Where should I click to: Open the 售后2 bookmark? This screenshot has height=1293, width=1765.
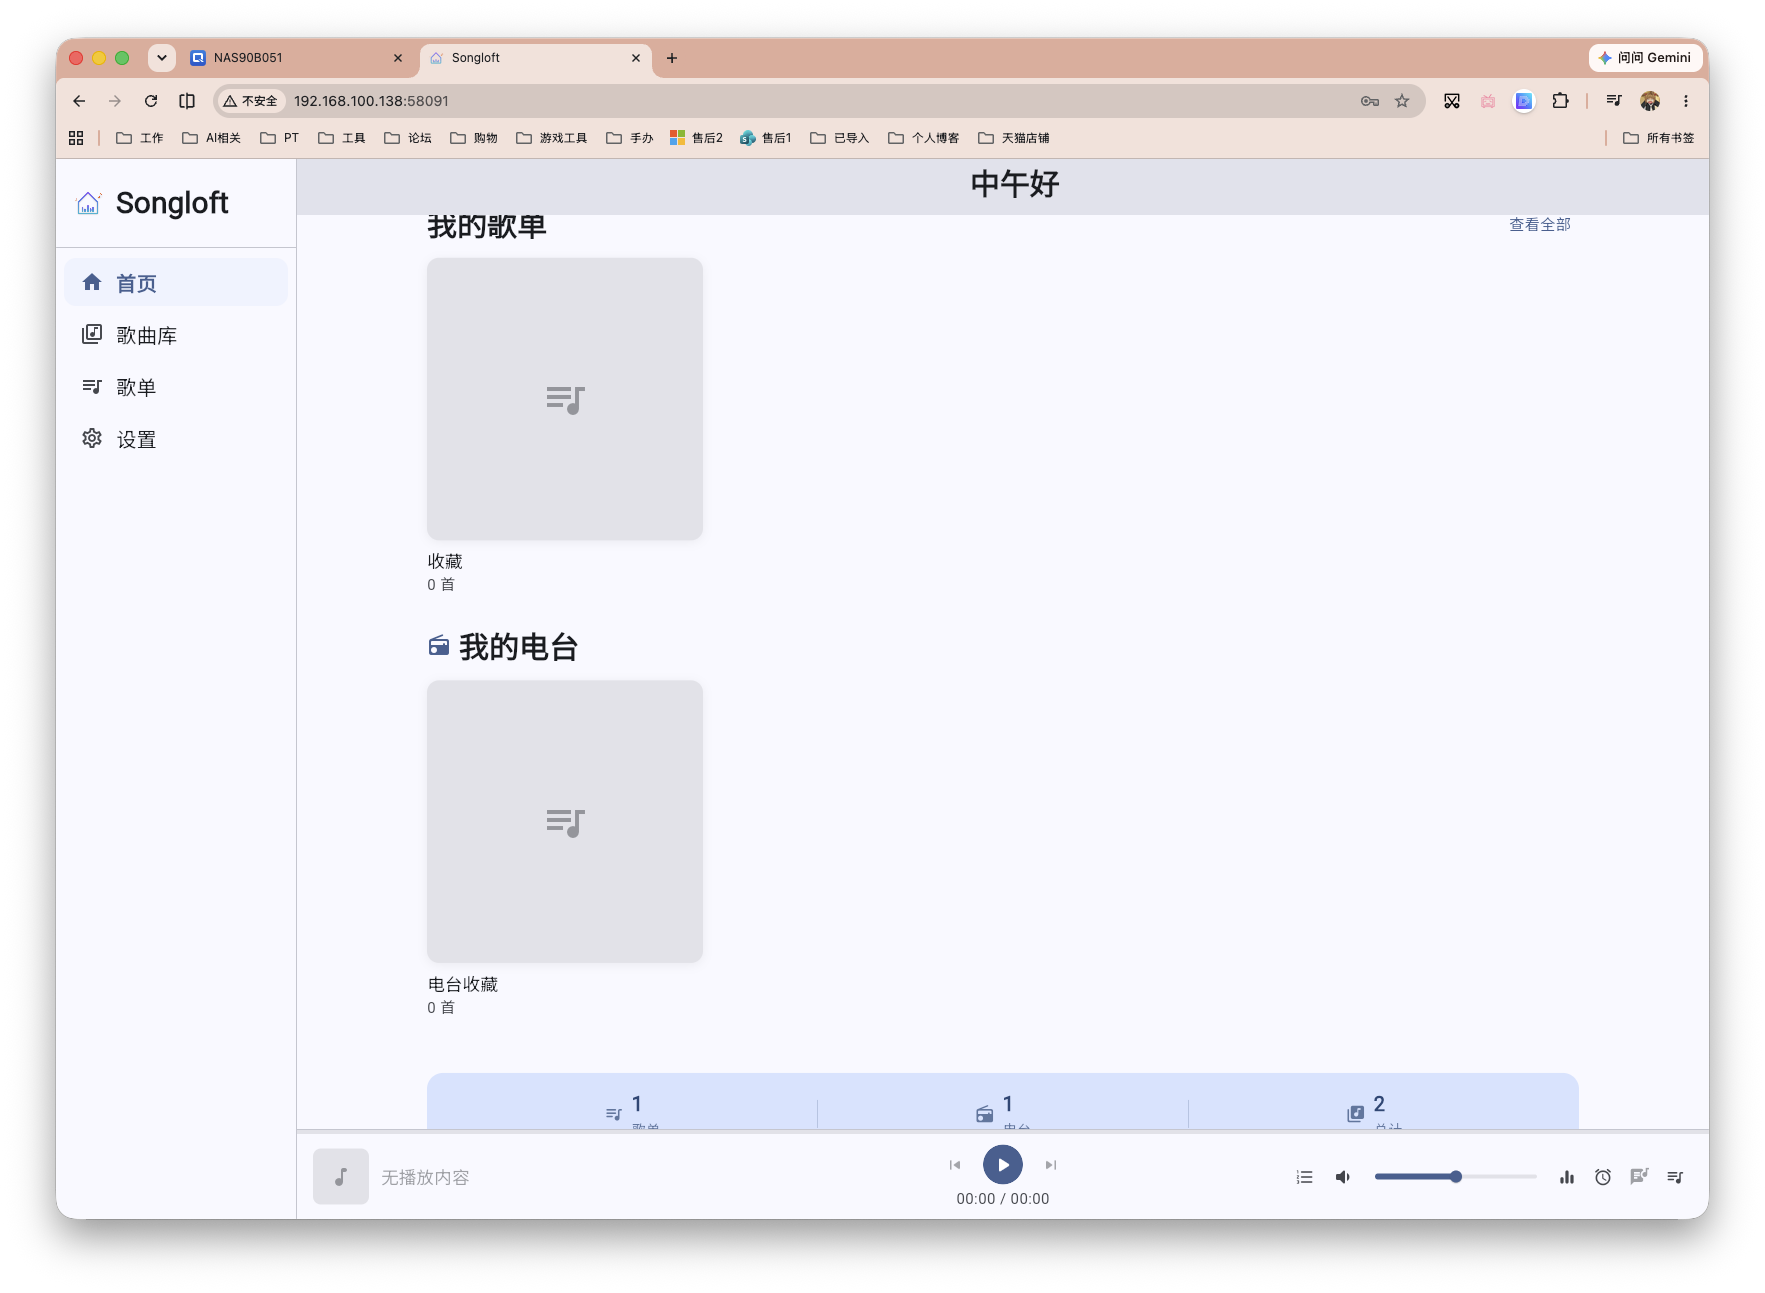point(697,138)
